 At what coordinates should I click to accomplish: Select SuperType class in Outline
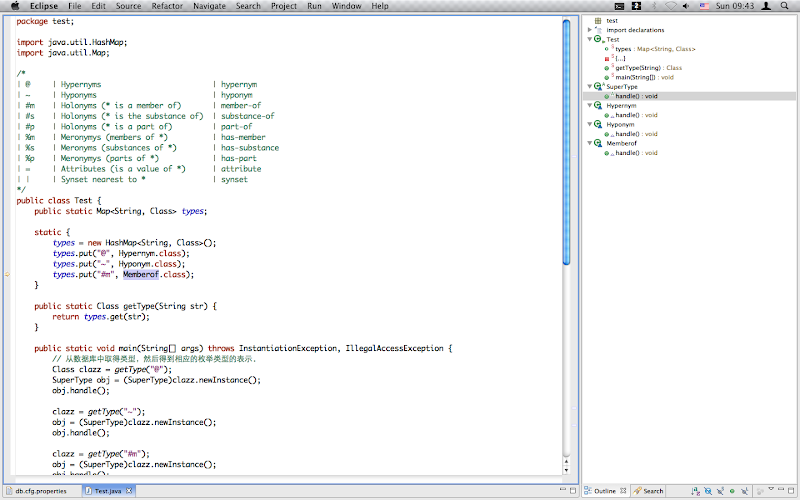[622, 87]
